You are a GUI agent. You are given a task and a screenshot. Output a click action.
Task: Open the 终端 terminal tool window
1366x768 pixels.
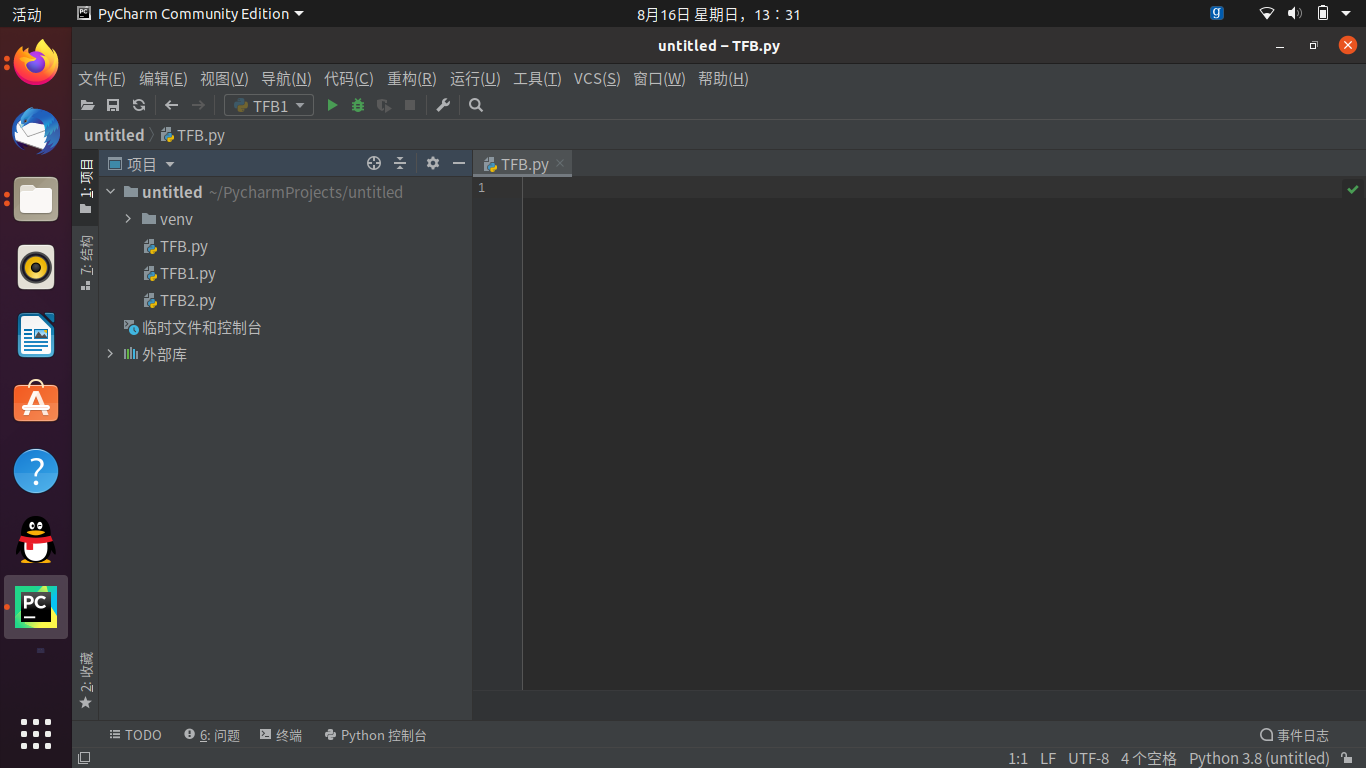(281, 735)
